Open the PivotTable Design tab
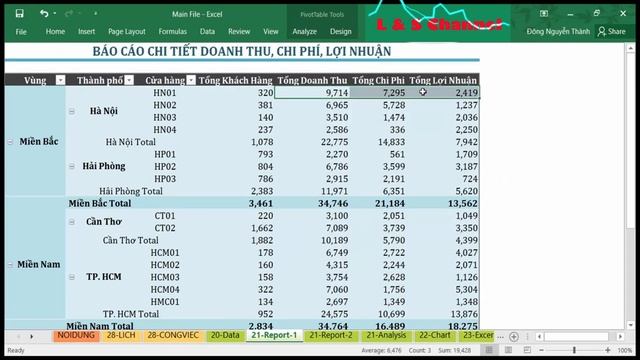 340,31
